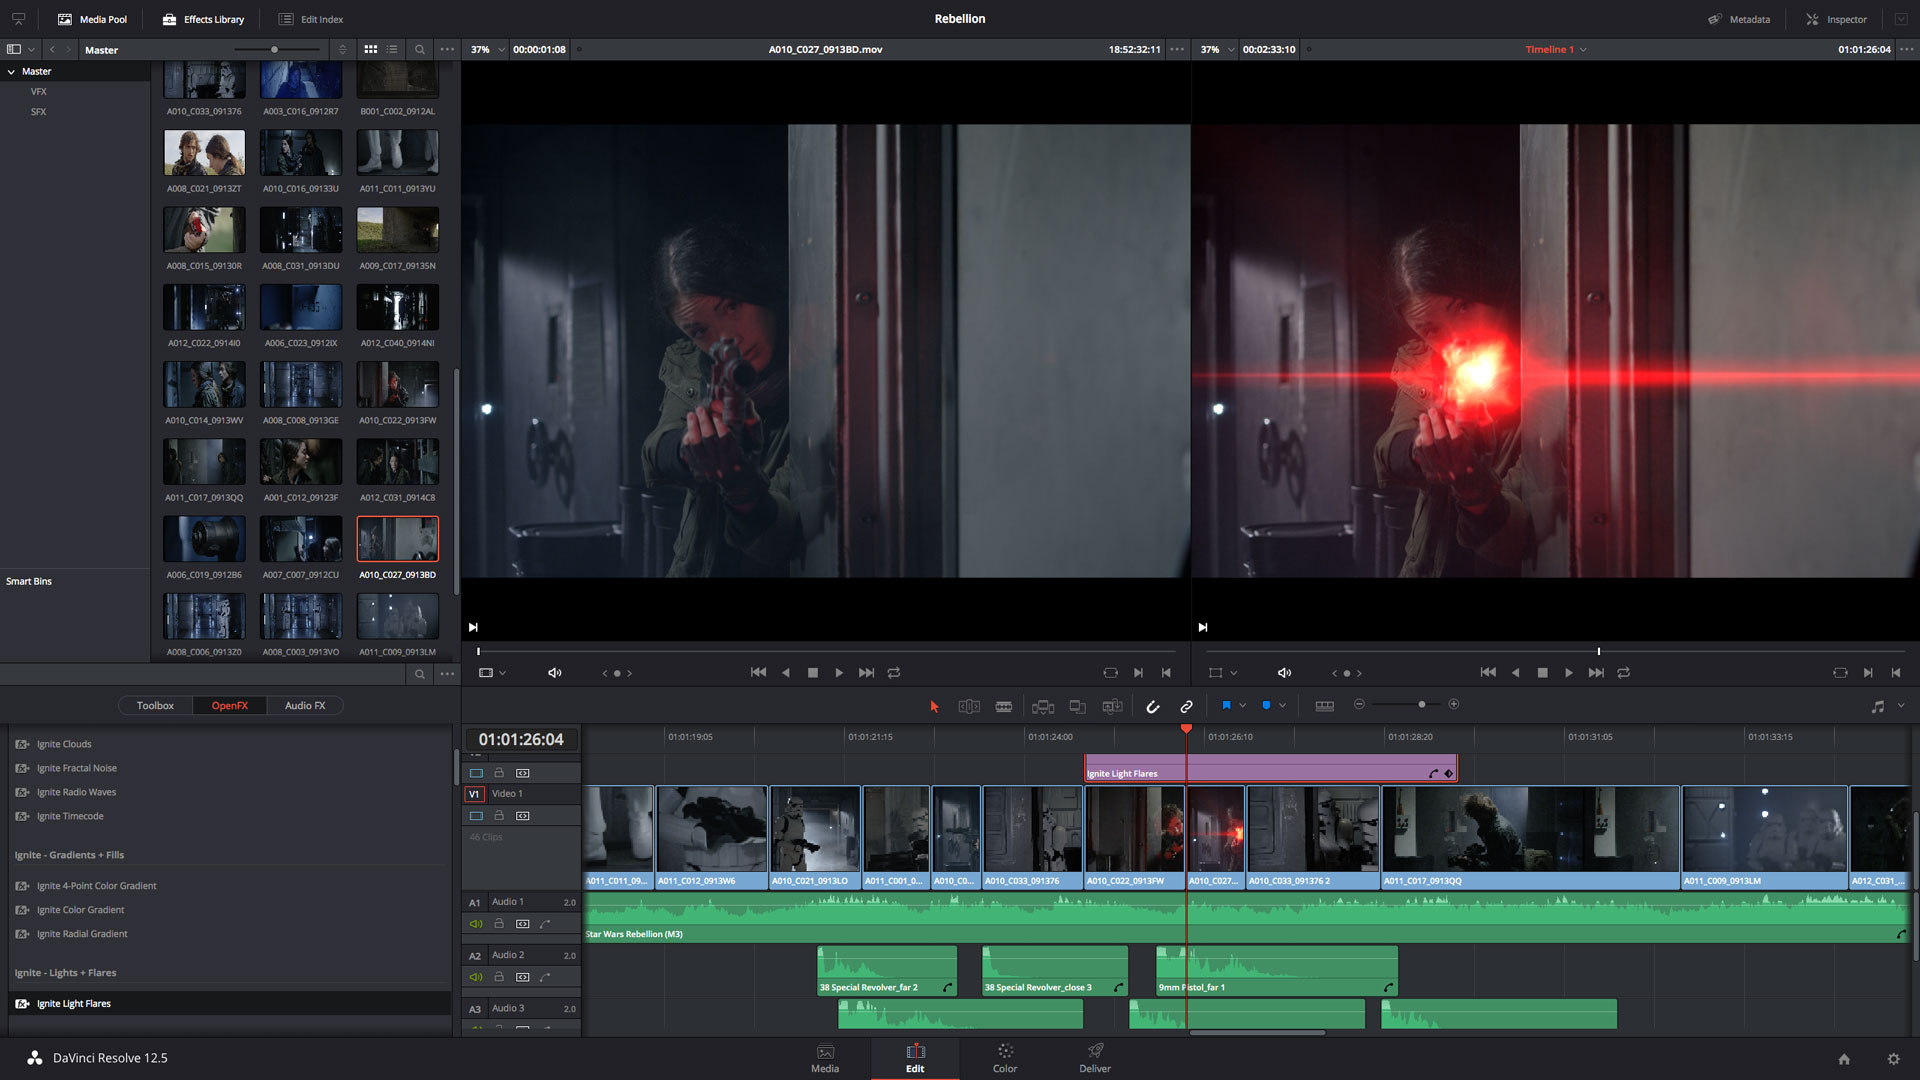The image size is (1920, 1080).
Task: Open the Effects Library panel
Action: [203, 18]
